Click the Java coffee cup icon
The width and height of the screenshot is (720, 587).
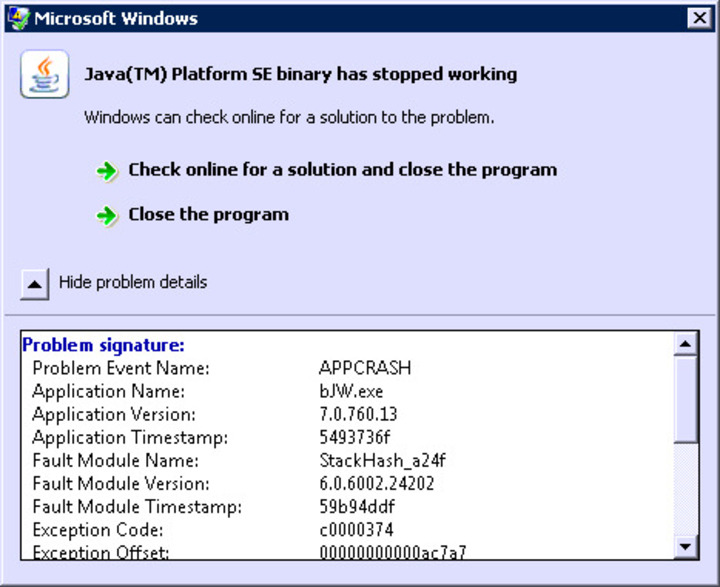pos(44,75)
